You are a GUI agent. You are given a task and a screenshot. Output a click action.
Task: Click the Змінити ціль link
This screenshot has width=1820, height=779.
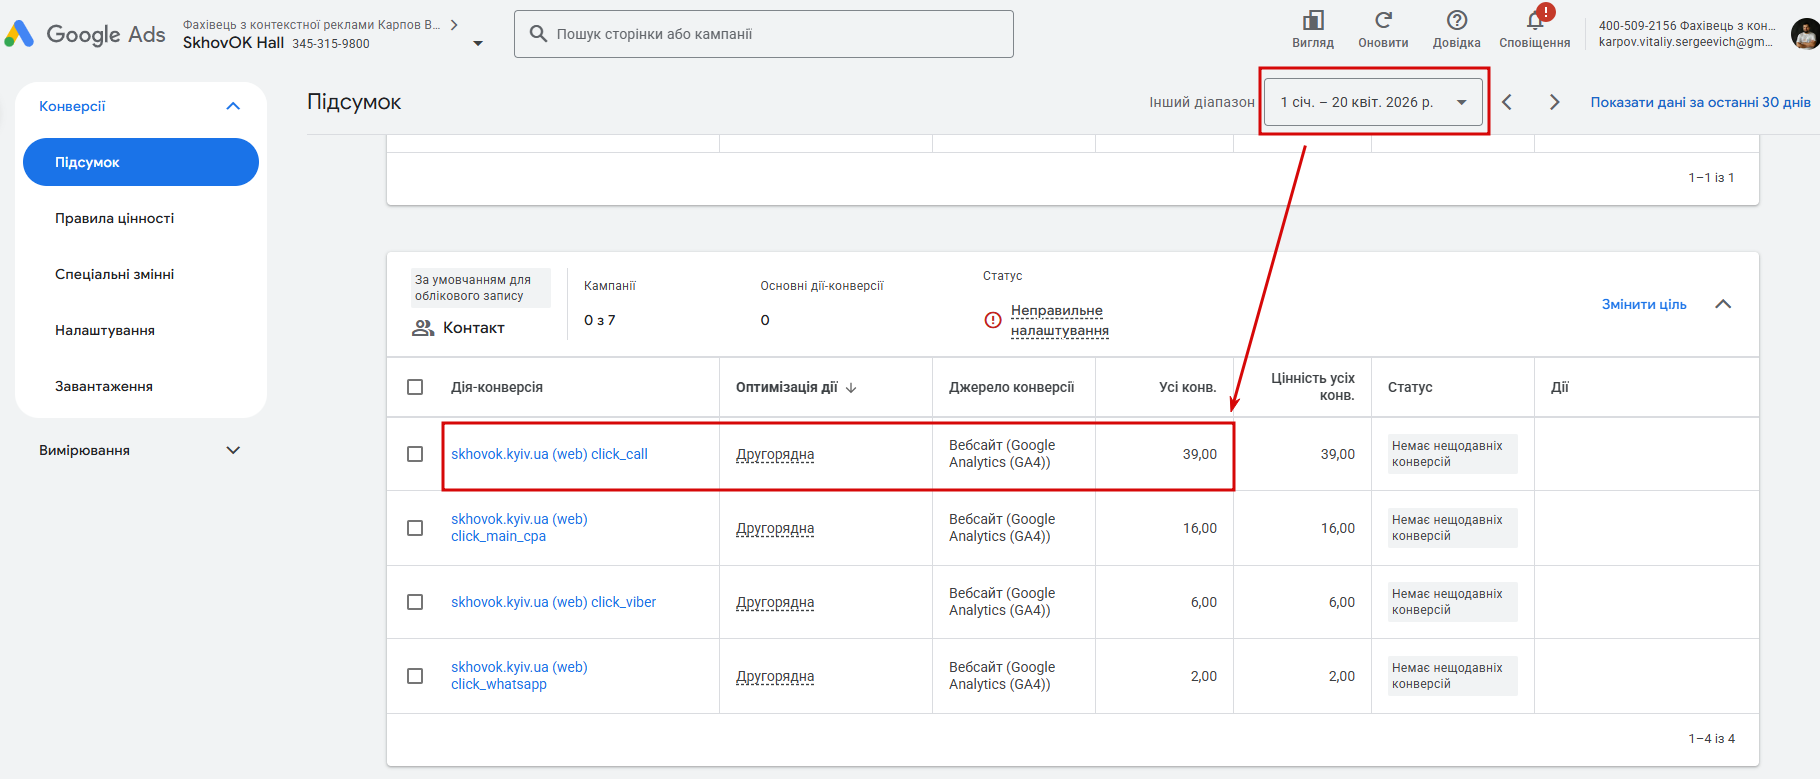[x=1644, y=304]
